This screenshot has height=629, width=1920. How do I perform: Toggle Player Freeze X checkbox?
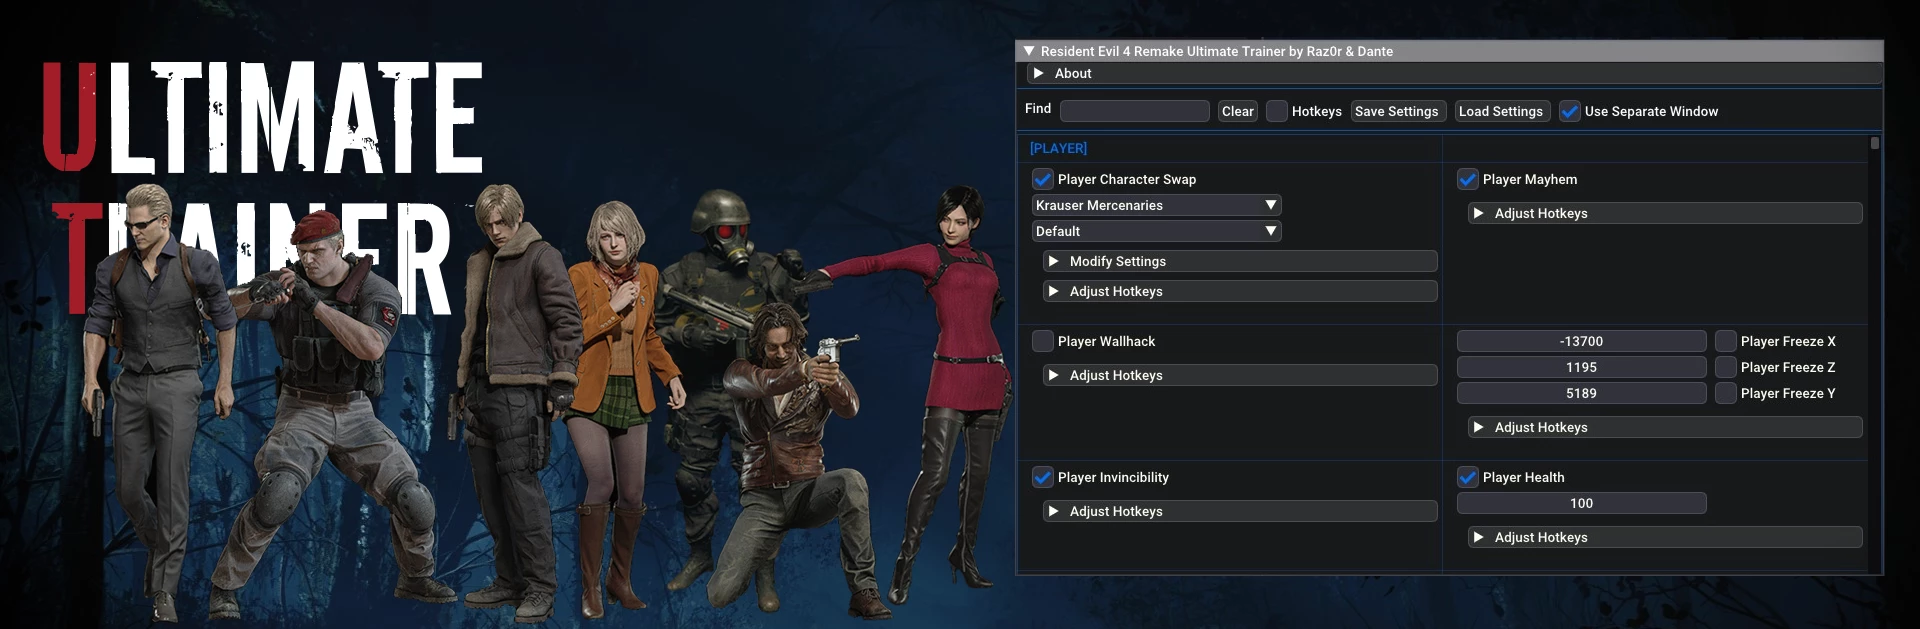pyautogui.click(x=1726, y=341)
